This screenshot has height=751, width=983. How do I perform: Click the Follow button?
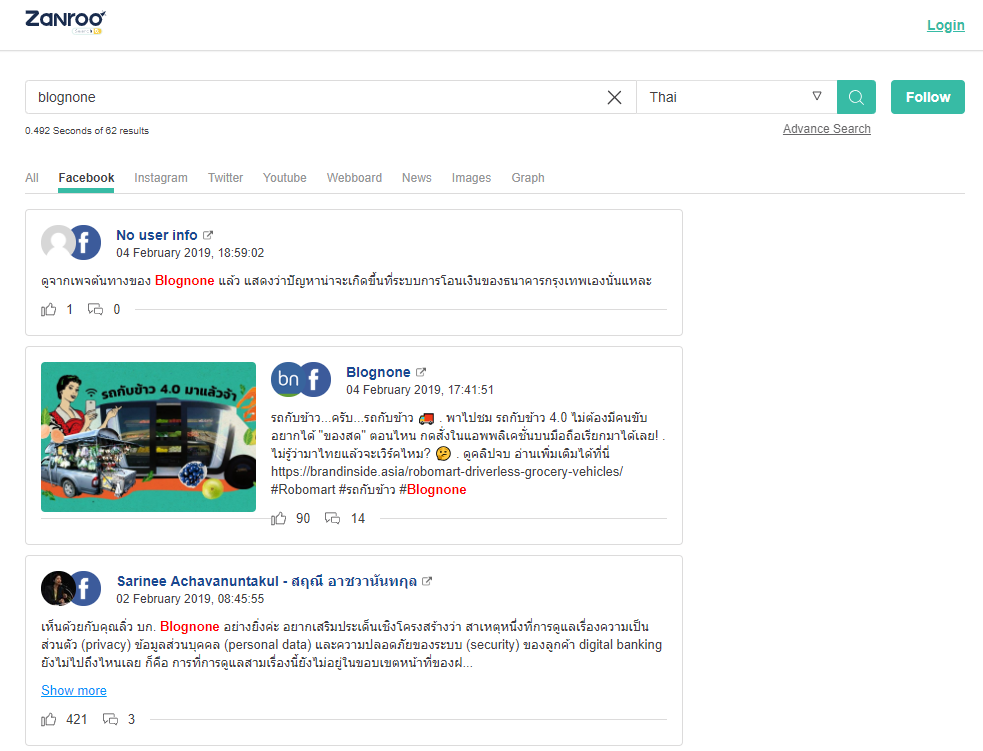[x=928, y=97]
